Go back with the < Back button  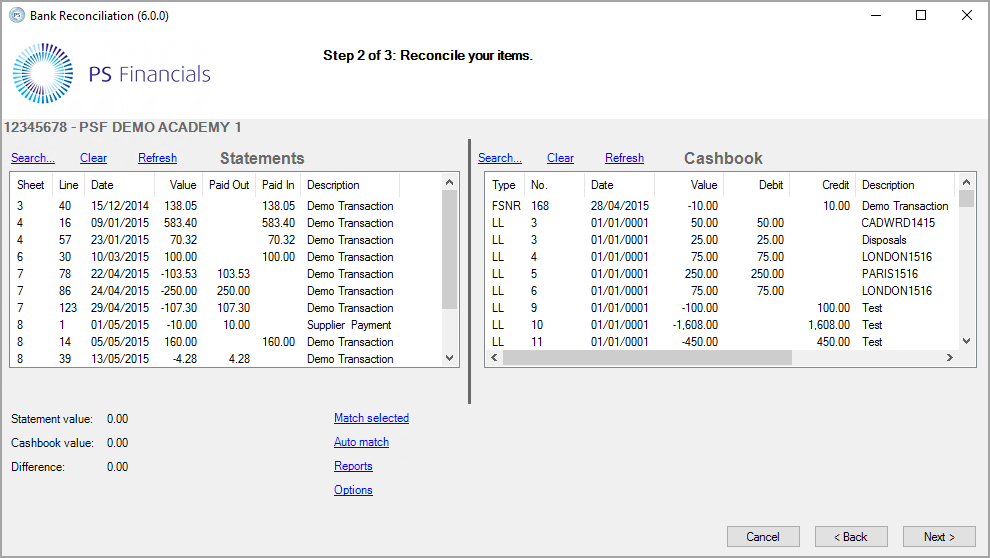(x=851, y=537)
